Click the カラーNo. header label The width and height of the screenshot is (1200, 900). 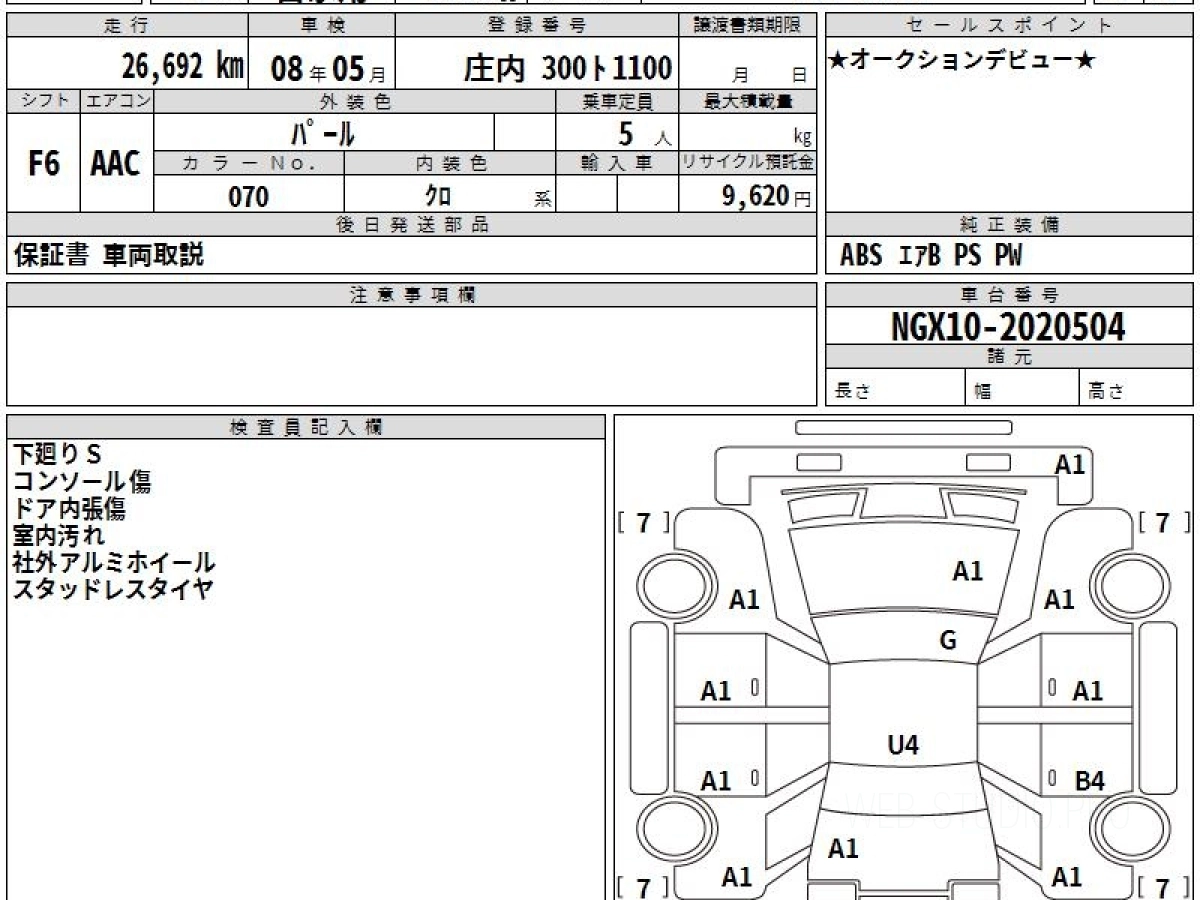pos(249,163)
